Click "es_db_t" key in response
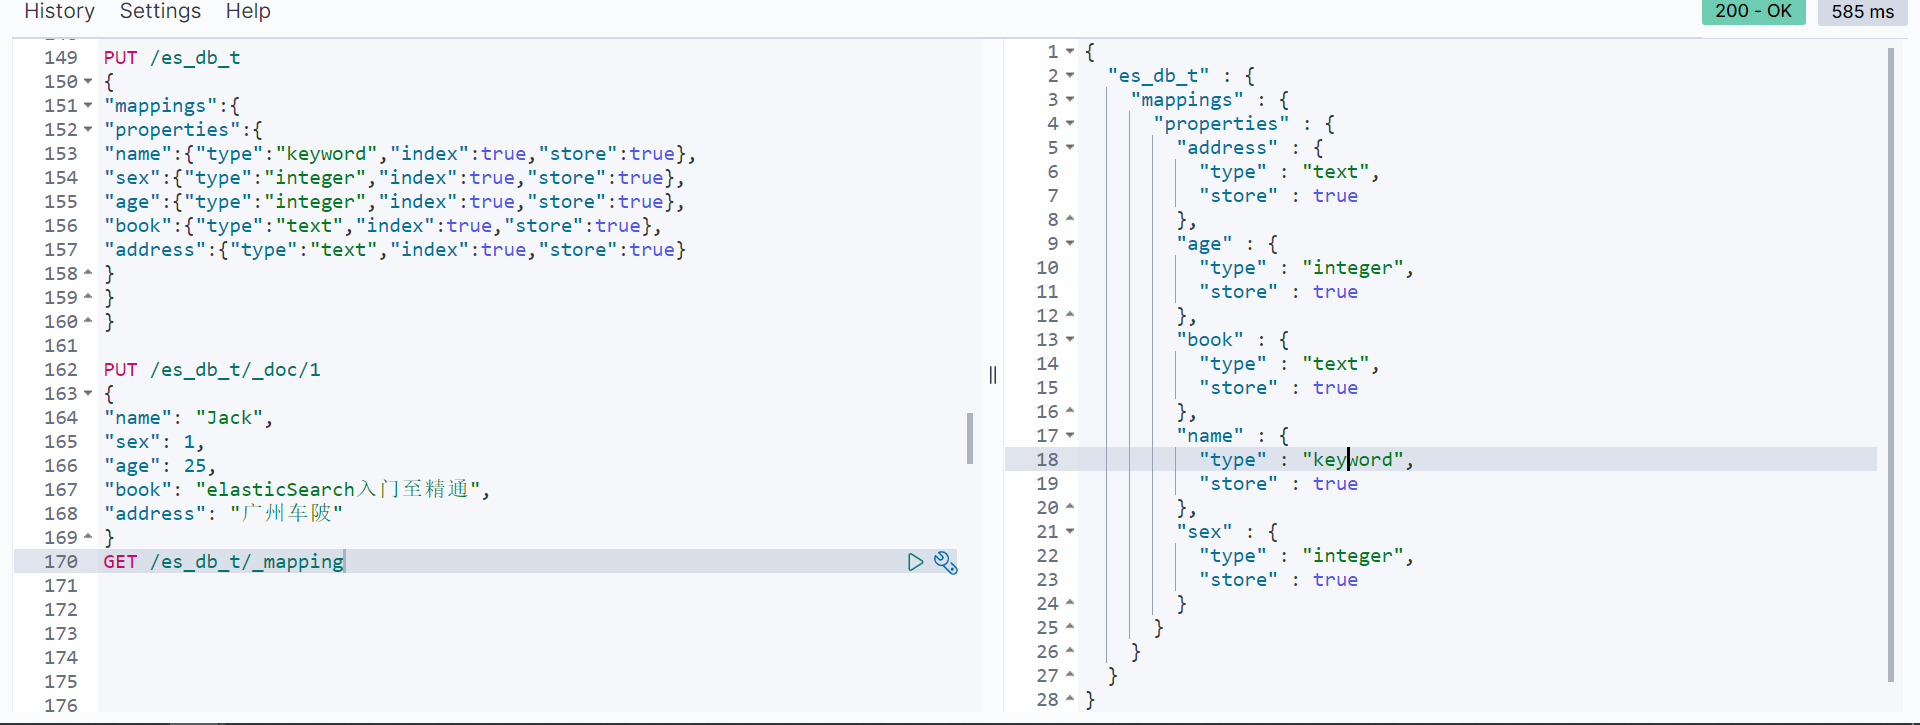Viewport: 1920px width, 725px height. [x=1158, y=76]
